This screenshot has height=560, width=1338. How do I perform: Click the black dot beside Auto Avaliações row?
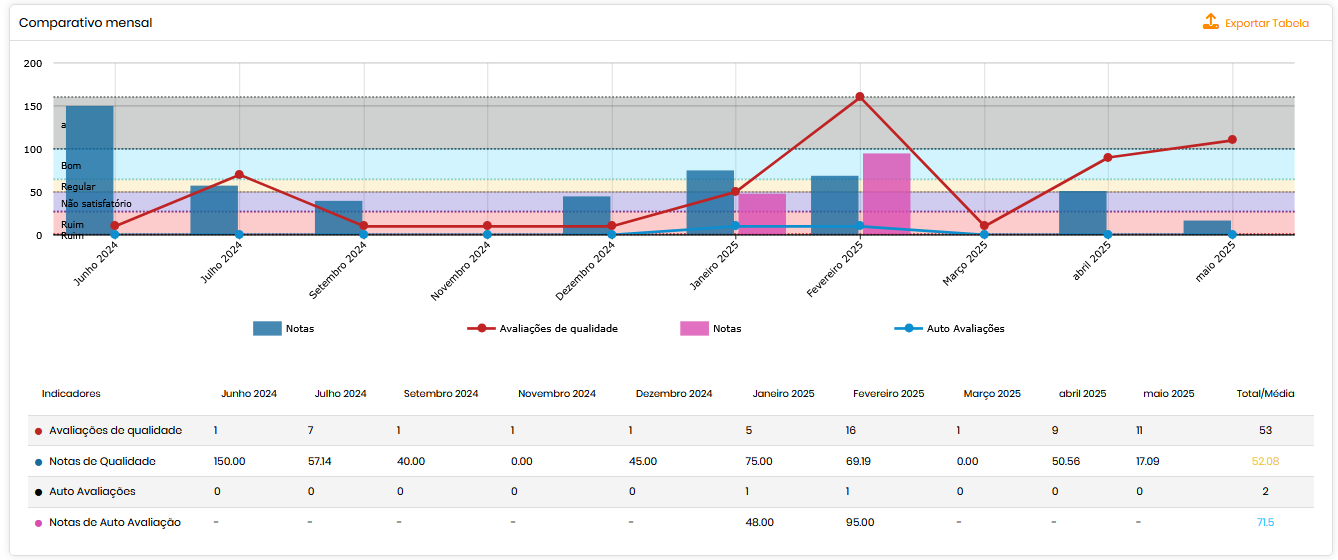click(x=38, y=492)
